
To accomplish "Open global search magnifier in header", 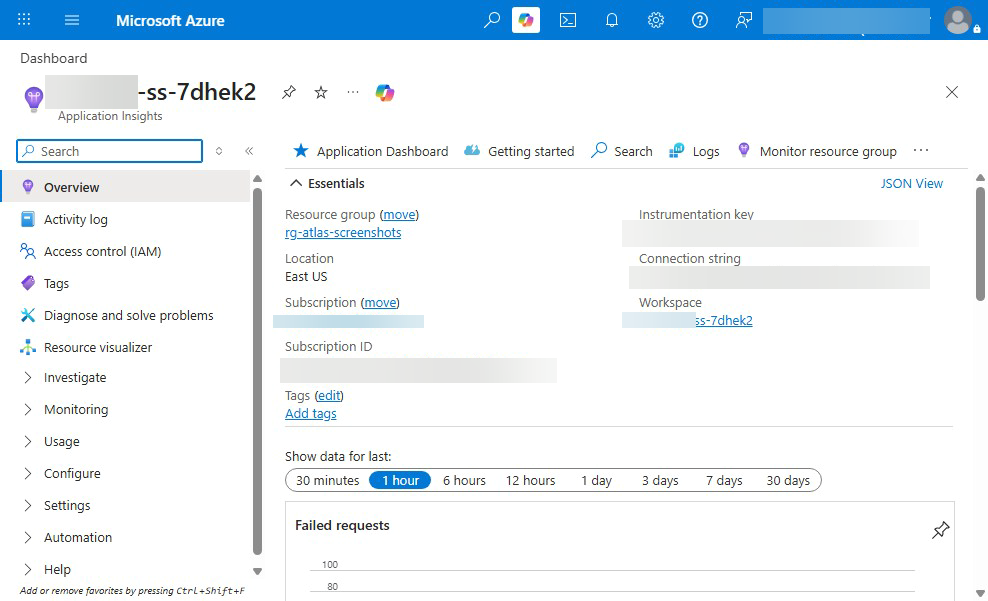I will click(x=491, y=20).
